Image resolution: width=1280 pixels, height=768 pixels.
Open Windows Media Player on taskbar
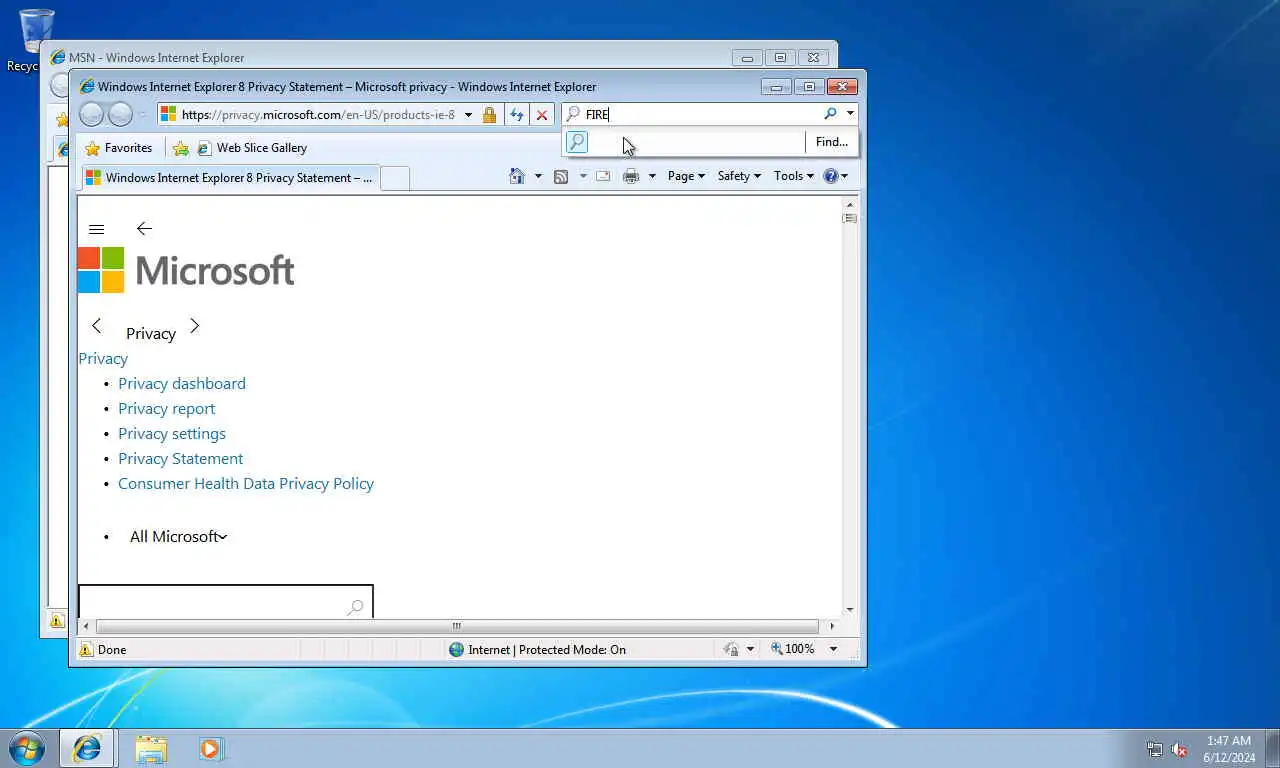point(209,748)
